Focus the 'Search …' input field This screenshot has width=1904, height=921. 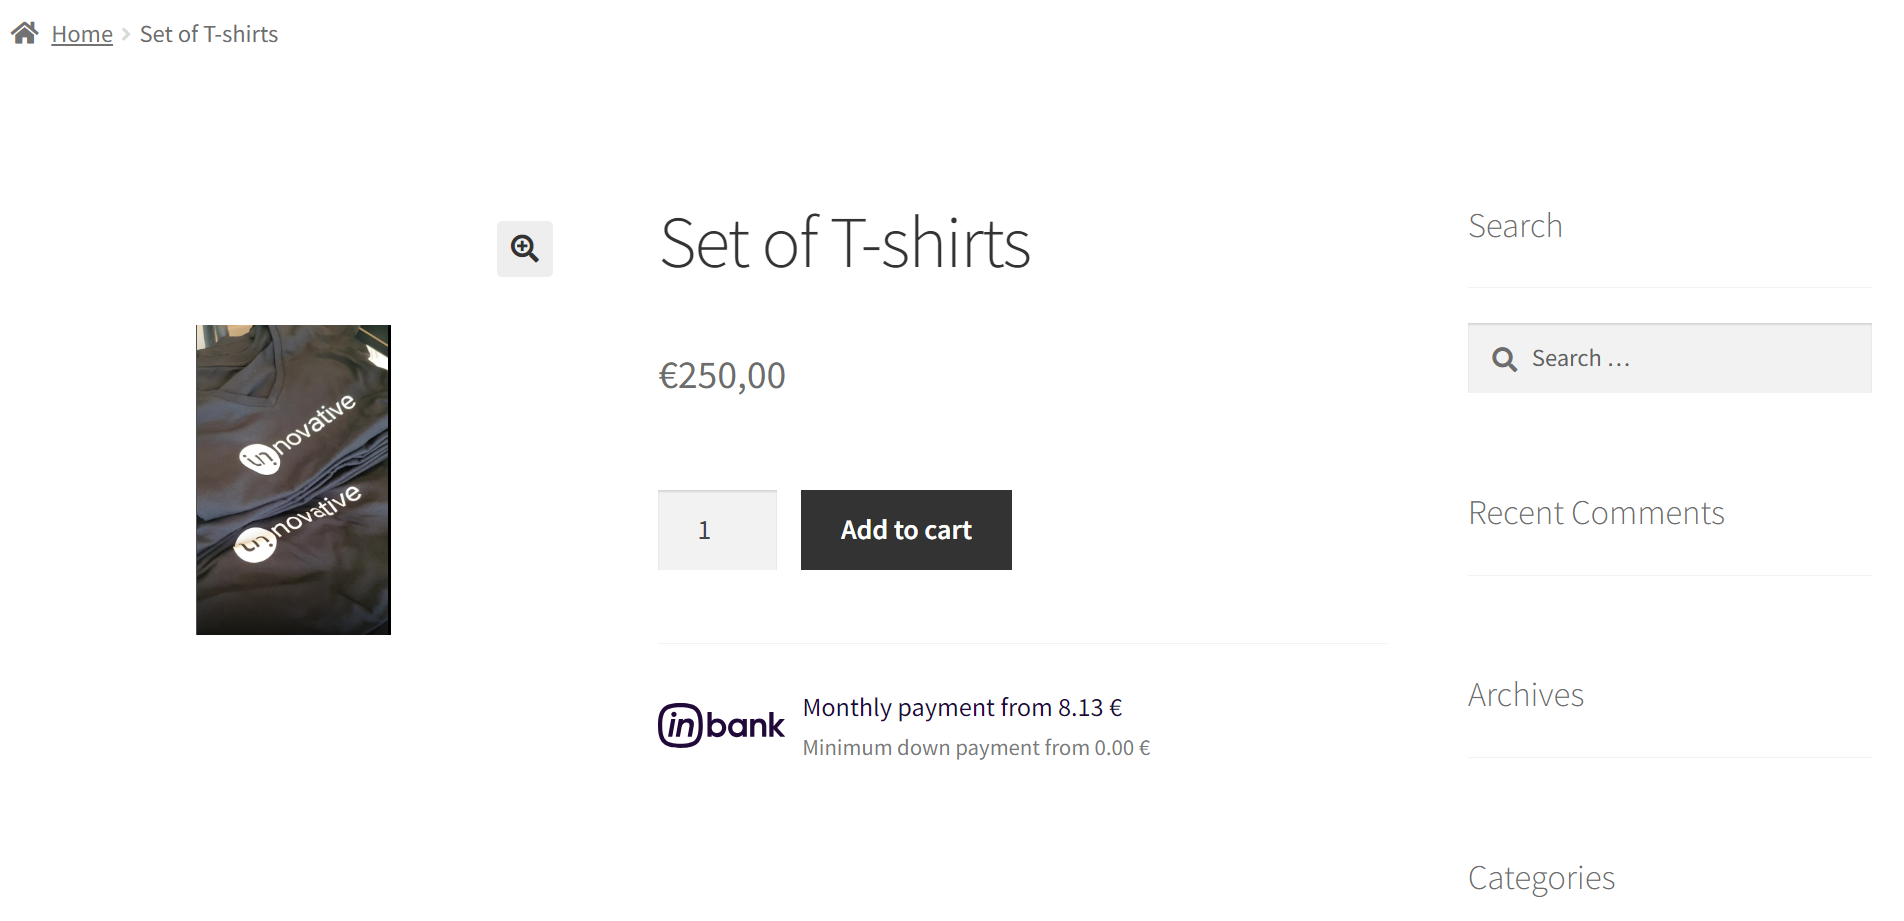click(1690, 359)
